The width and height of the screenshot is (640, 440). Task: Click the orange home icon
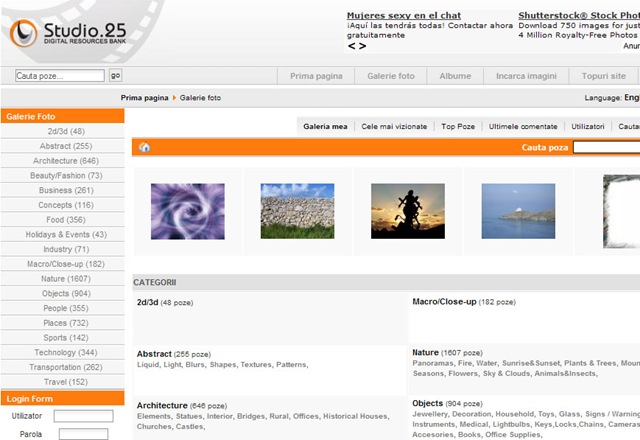pos(144,147)
